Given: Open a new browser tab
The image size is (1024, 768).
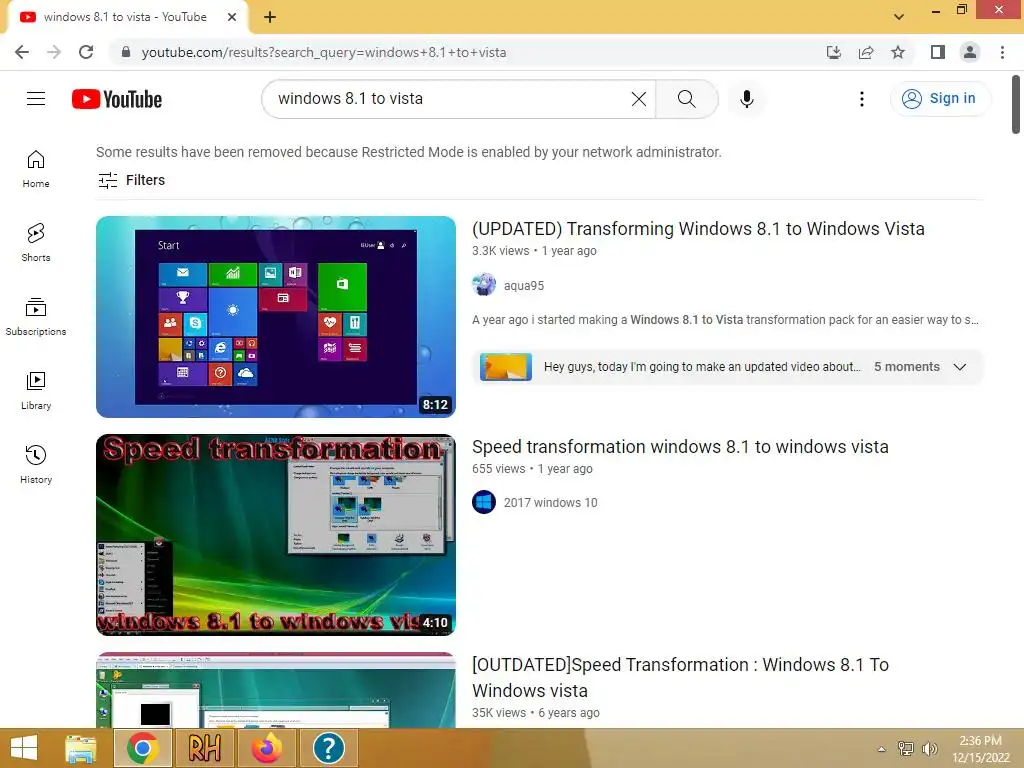Looking at the screenshot, I should (270, 17).
